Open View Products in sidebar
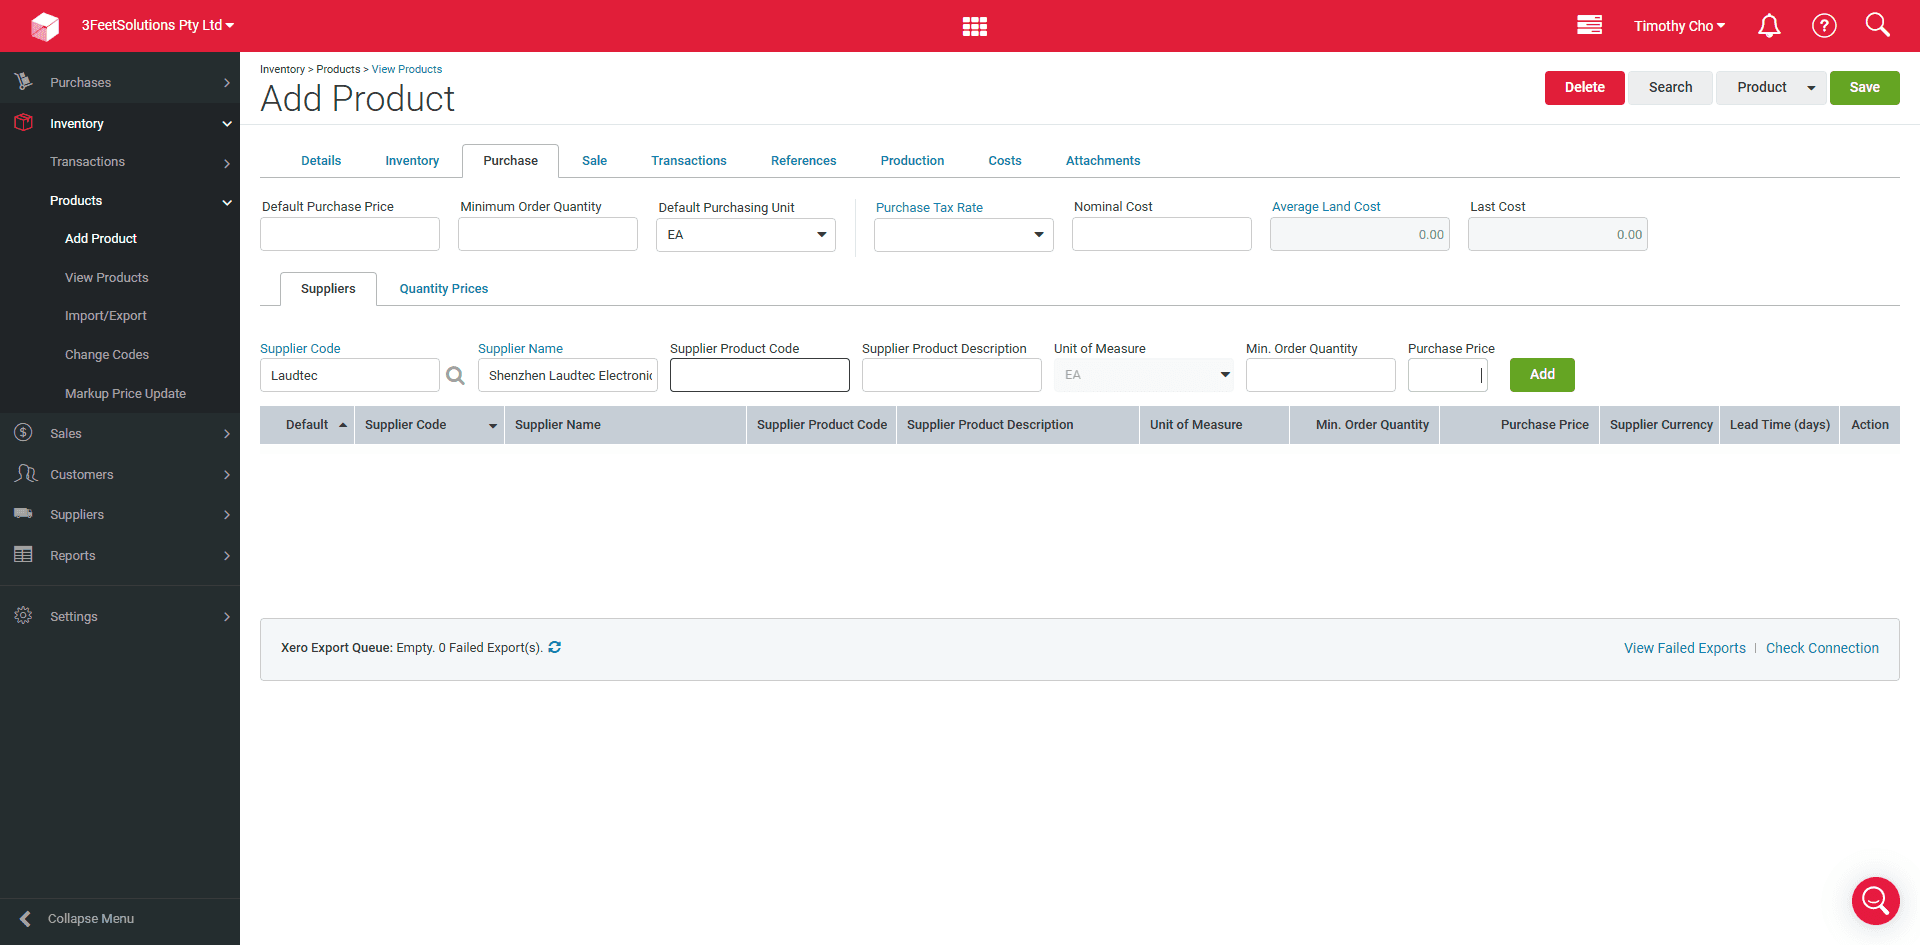The image size is (1920, 945). [106, 278]
